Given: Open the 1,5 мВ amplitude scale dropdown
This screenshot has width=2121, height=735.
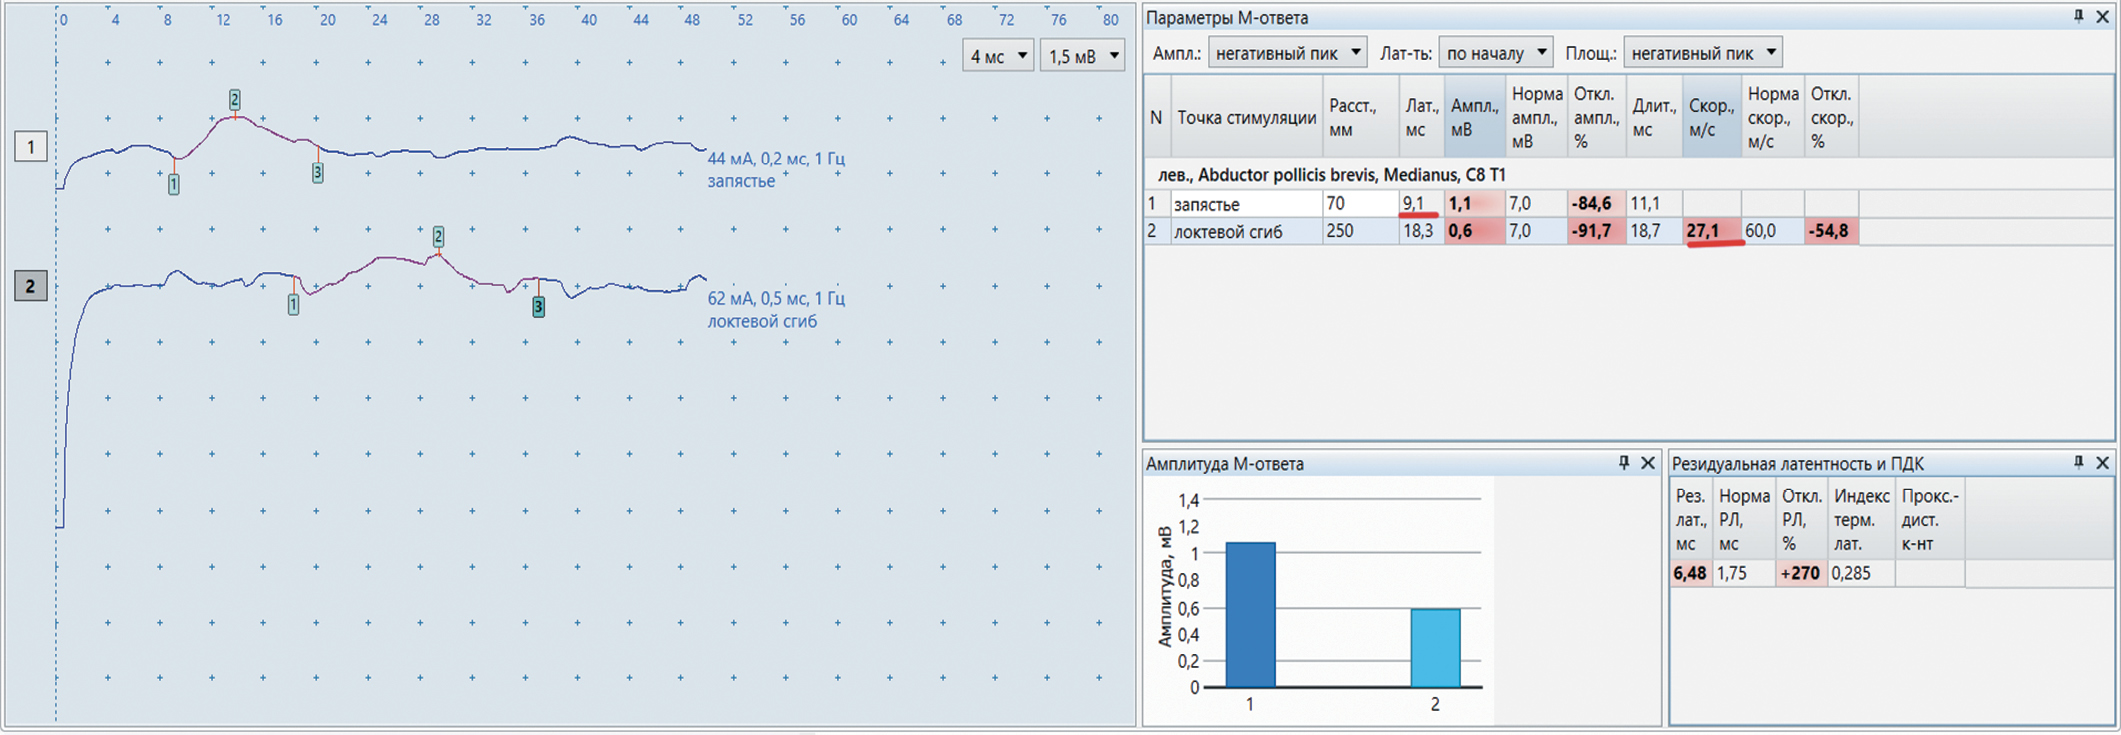Looking at the screenshot, I should pos(1083,56).
